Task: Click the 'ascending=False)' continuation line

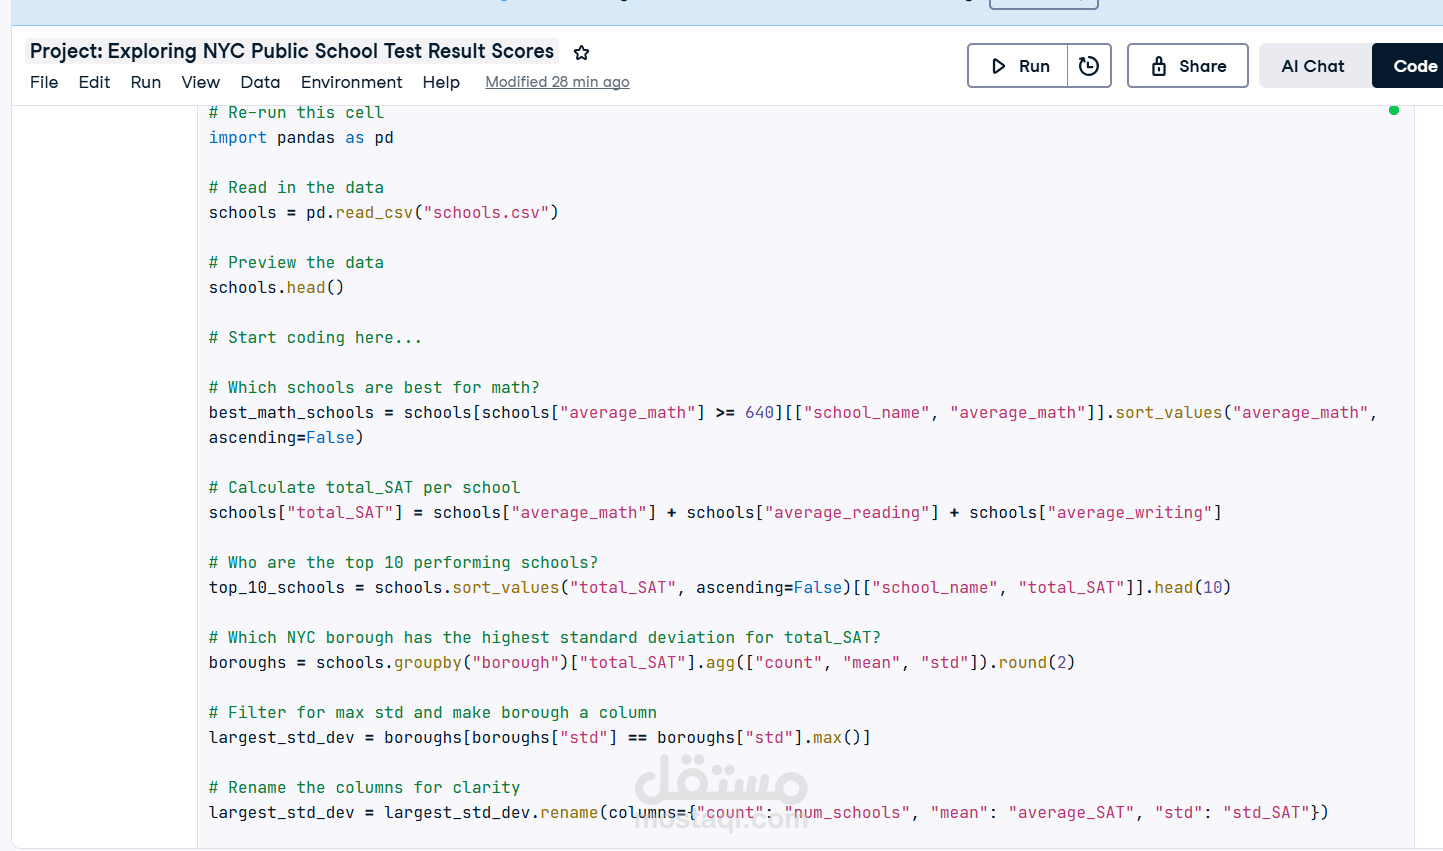Action: (286, 437)
